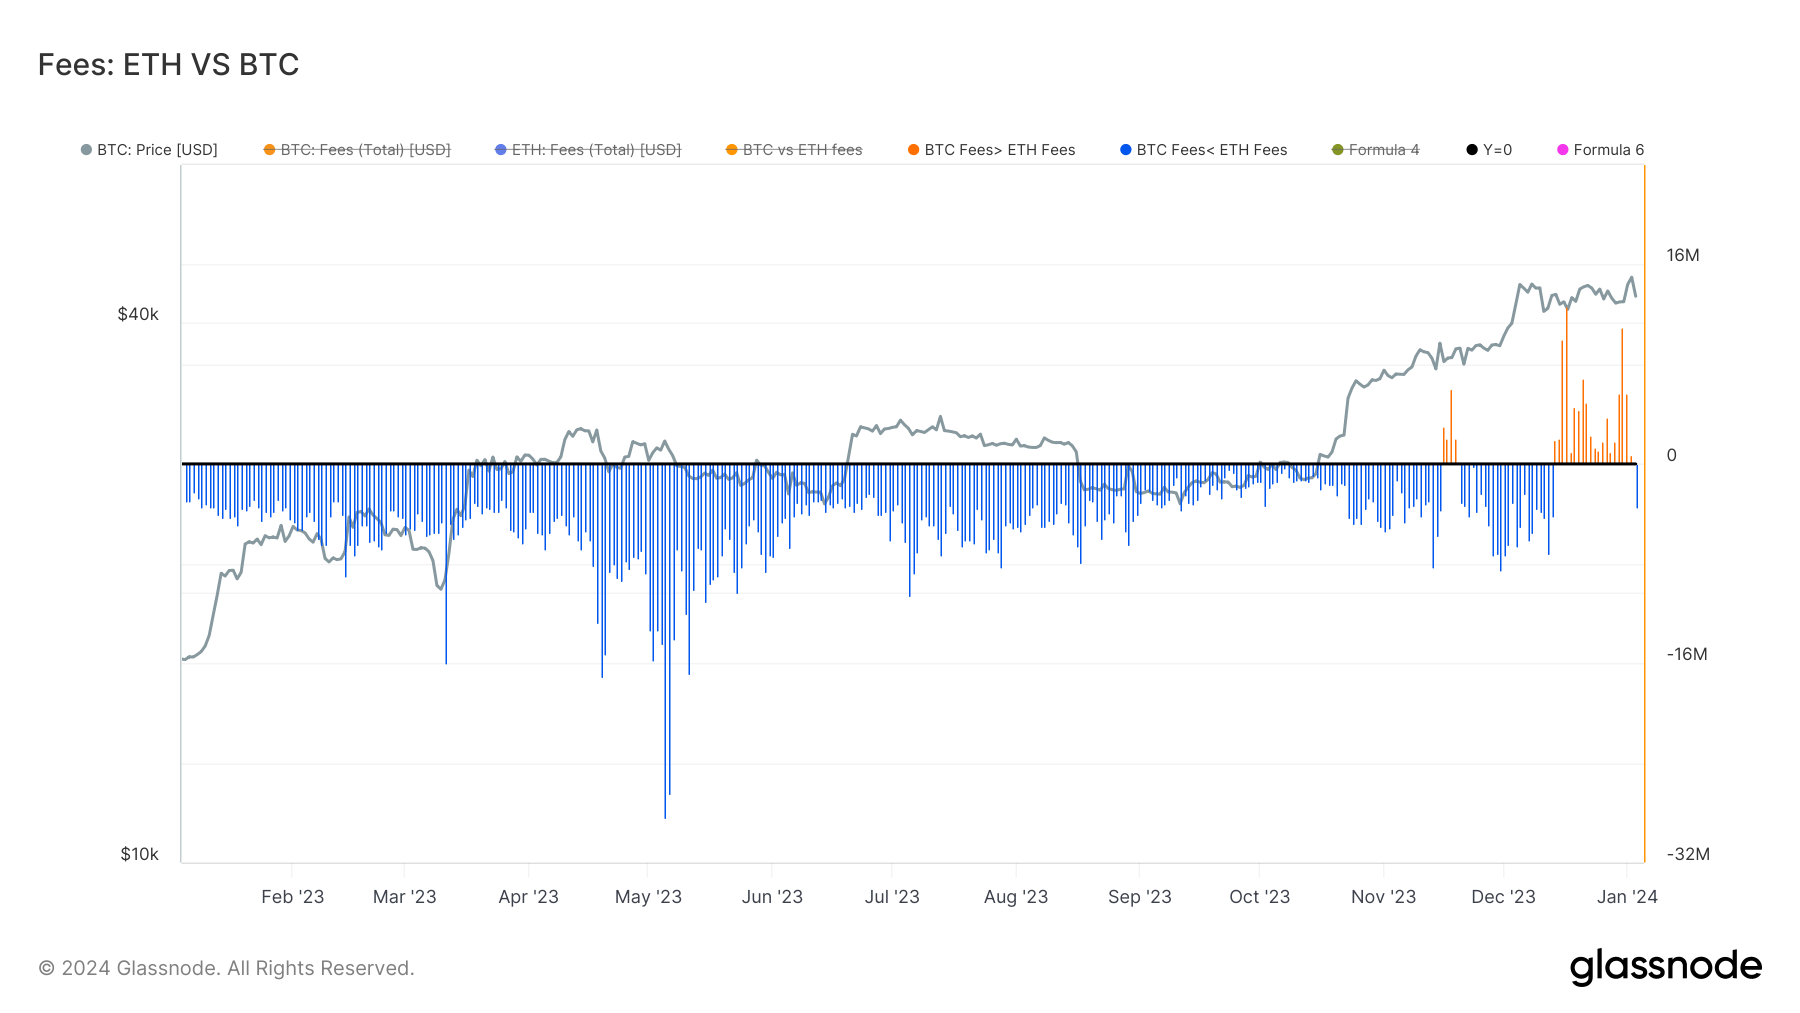Click the olive dot beside Formula 4
Image resolution: width=1800 pixels, height=1013 pixels.
(1338, 150)
